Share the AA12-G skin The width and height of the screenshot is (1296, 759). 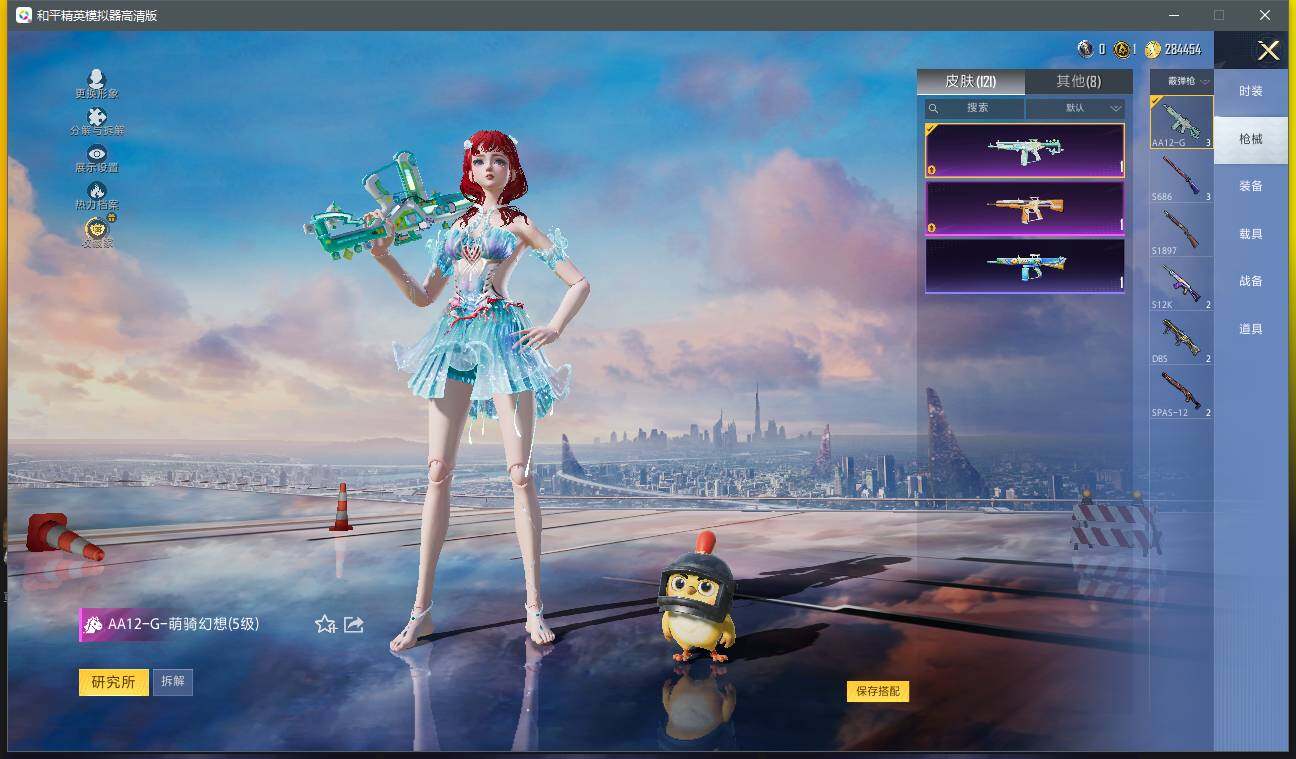coord(353,624)
